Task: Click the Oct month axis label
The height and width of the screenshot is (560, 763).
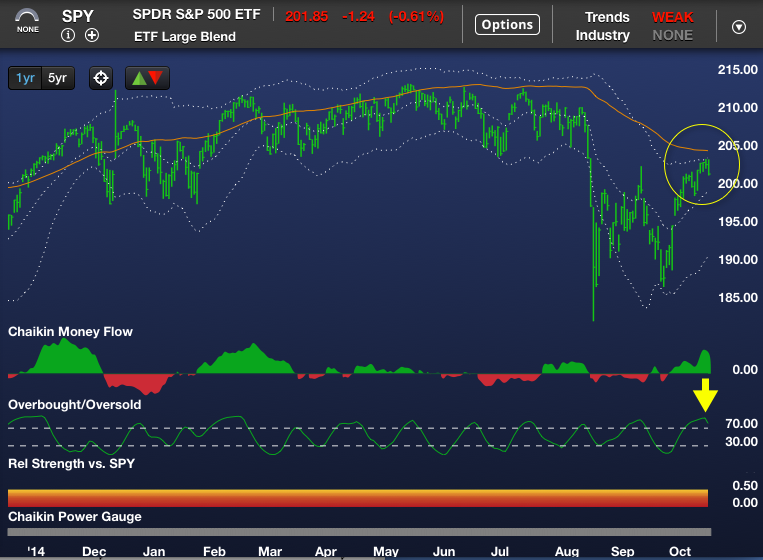Action: point(680,552)
